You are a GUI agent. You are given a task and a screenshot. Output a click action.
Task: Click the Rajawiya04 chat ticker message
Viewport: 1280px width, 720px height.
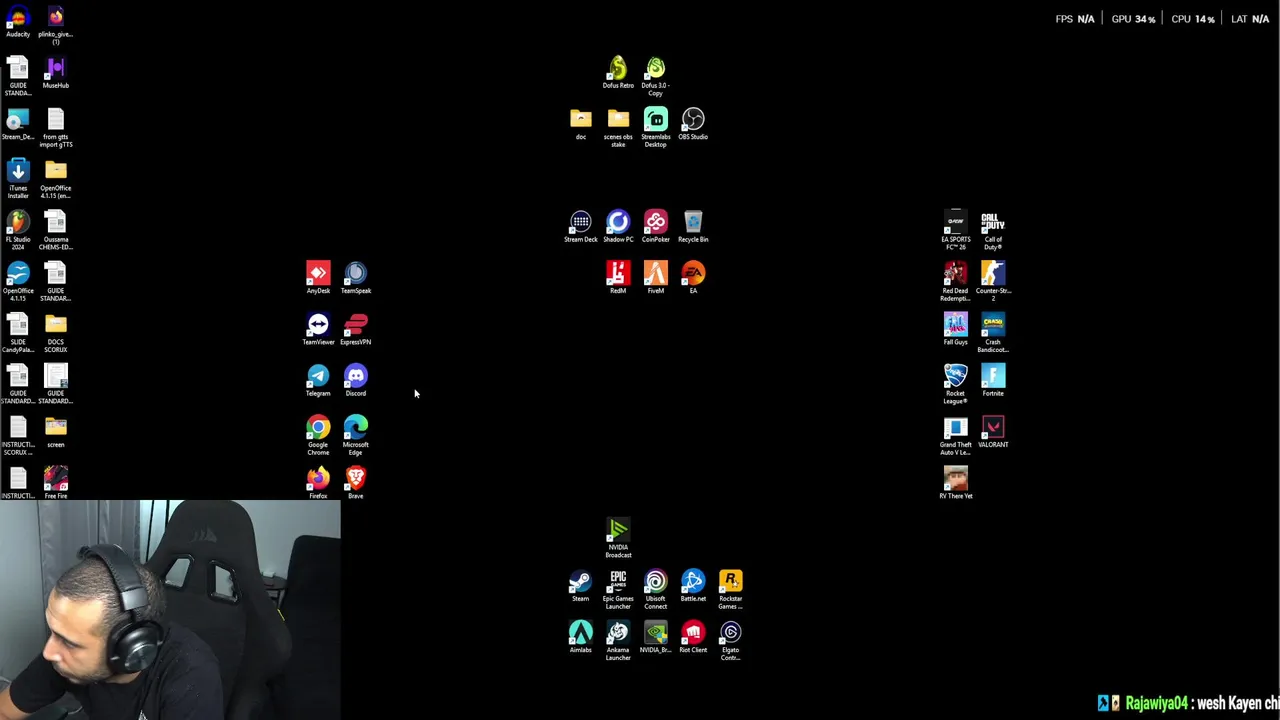1189,704
